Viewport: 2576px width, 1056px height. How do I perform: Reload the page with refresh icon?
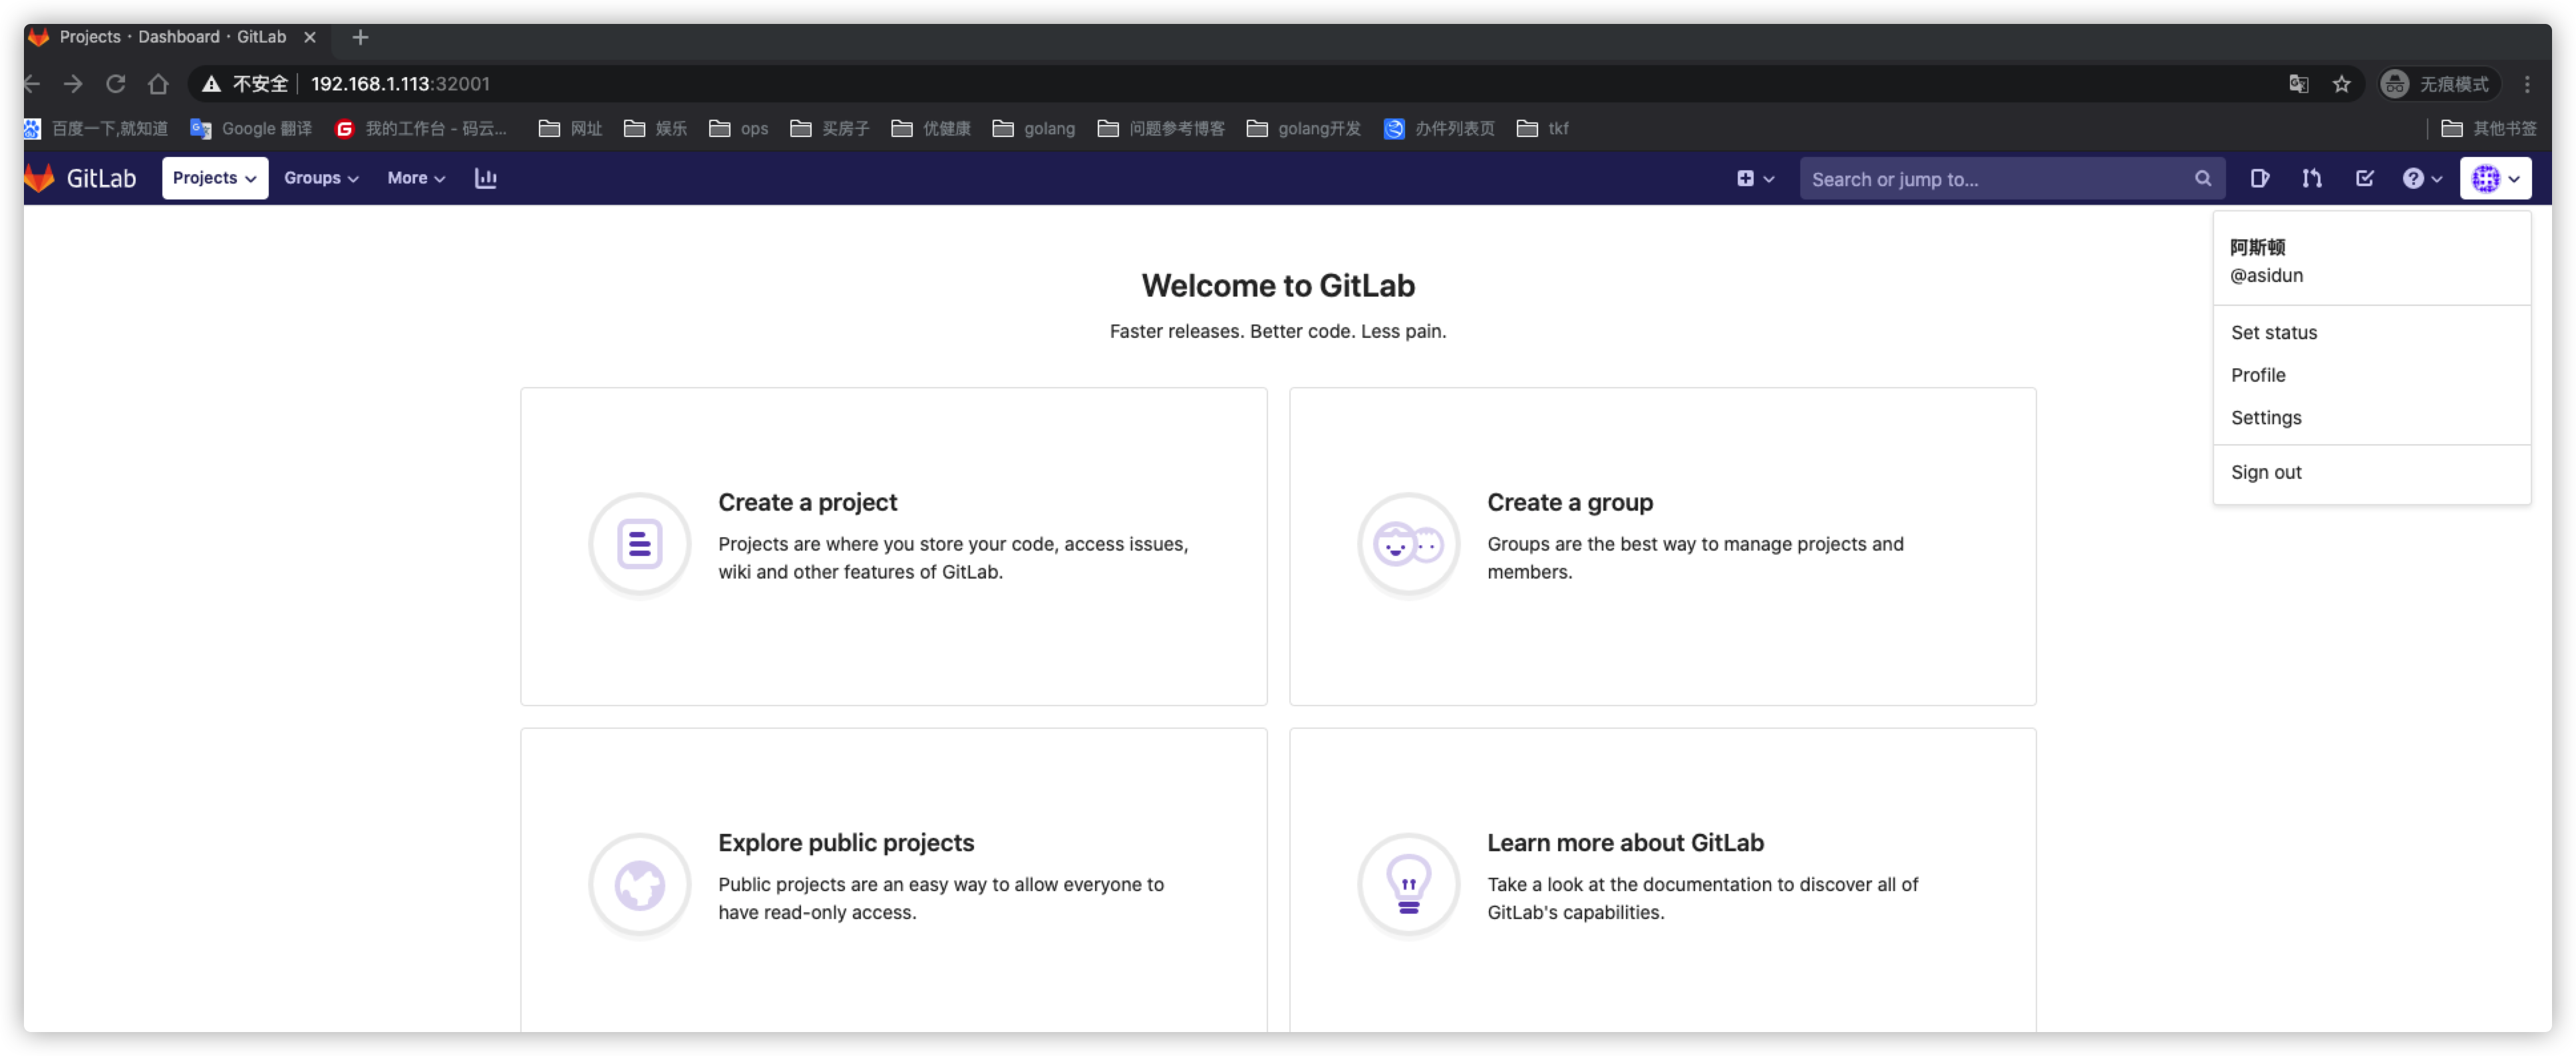116,84
